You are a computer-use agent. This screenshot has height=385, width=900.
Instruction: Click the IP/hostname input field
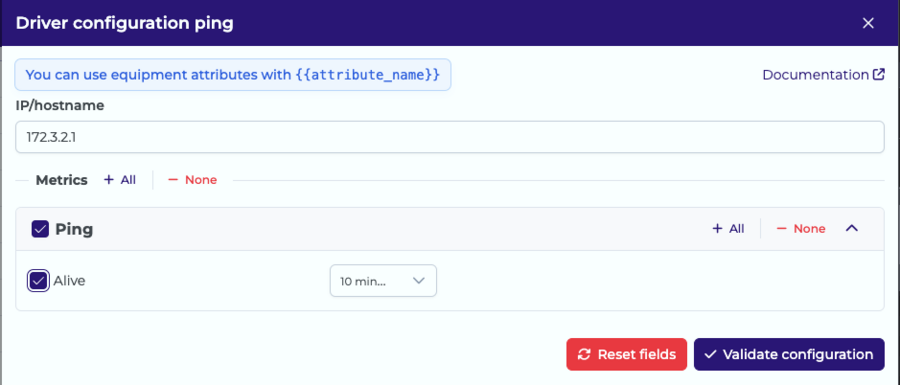click(449, 137)
